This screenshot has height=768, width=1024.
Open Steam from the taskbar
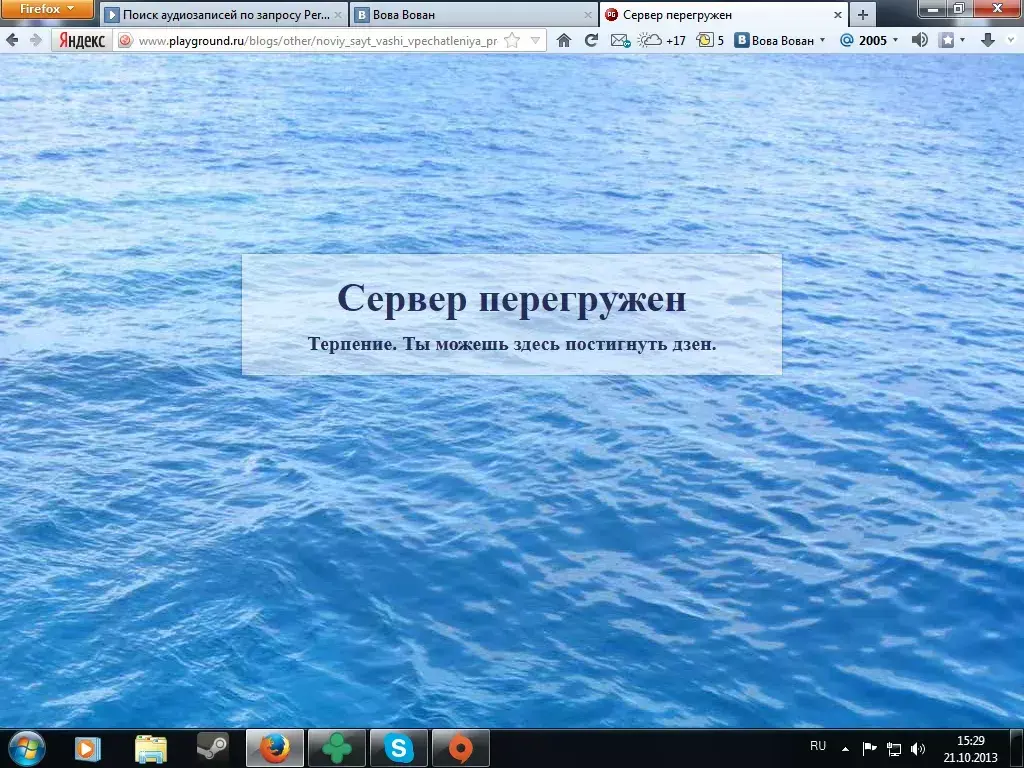(x=212, y=747)
